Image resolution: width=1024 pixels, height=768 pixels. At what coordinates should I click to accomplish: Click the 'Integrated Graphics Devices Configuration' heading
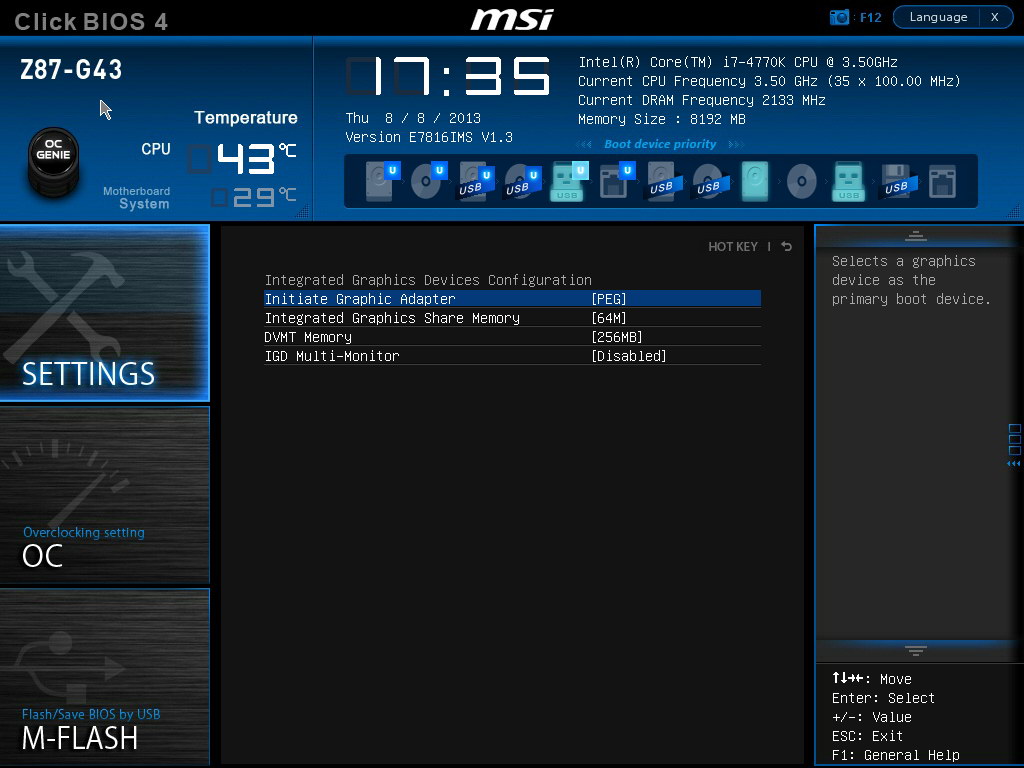coord(428,280)
